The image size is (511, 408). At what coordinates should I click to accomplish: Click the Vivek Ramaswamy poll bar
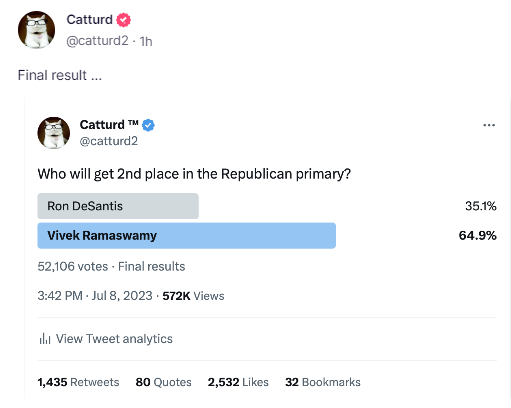click(x=186, y=236)
